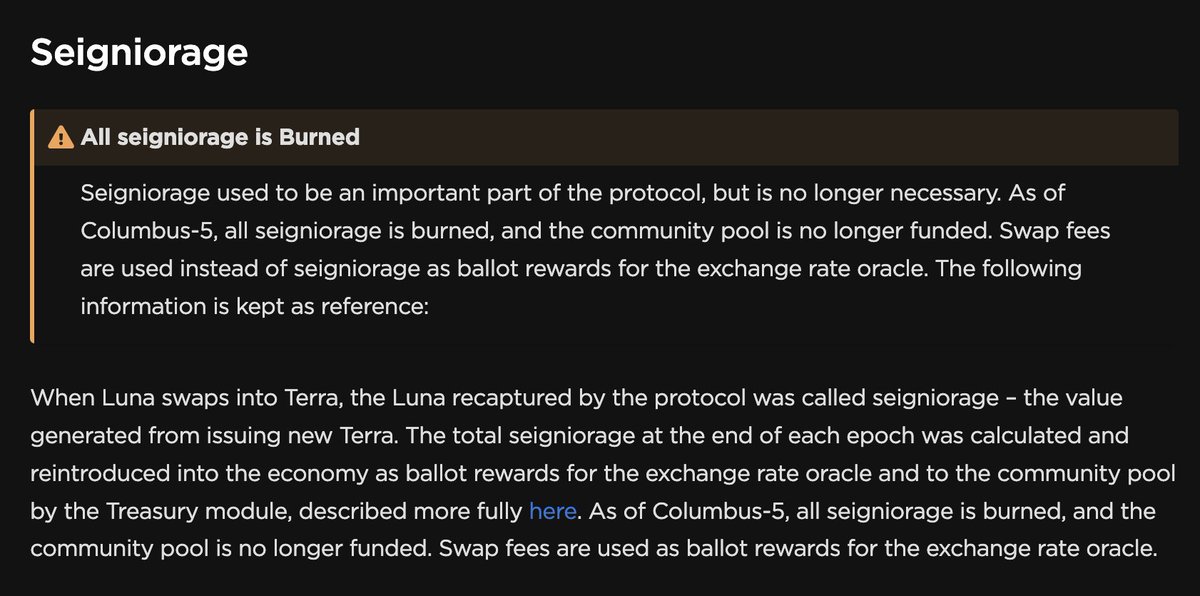Click the orange left border of the callout
Image resolution: width=1200 pixels, height=596 pixels.
coord(33,226)
